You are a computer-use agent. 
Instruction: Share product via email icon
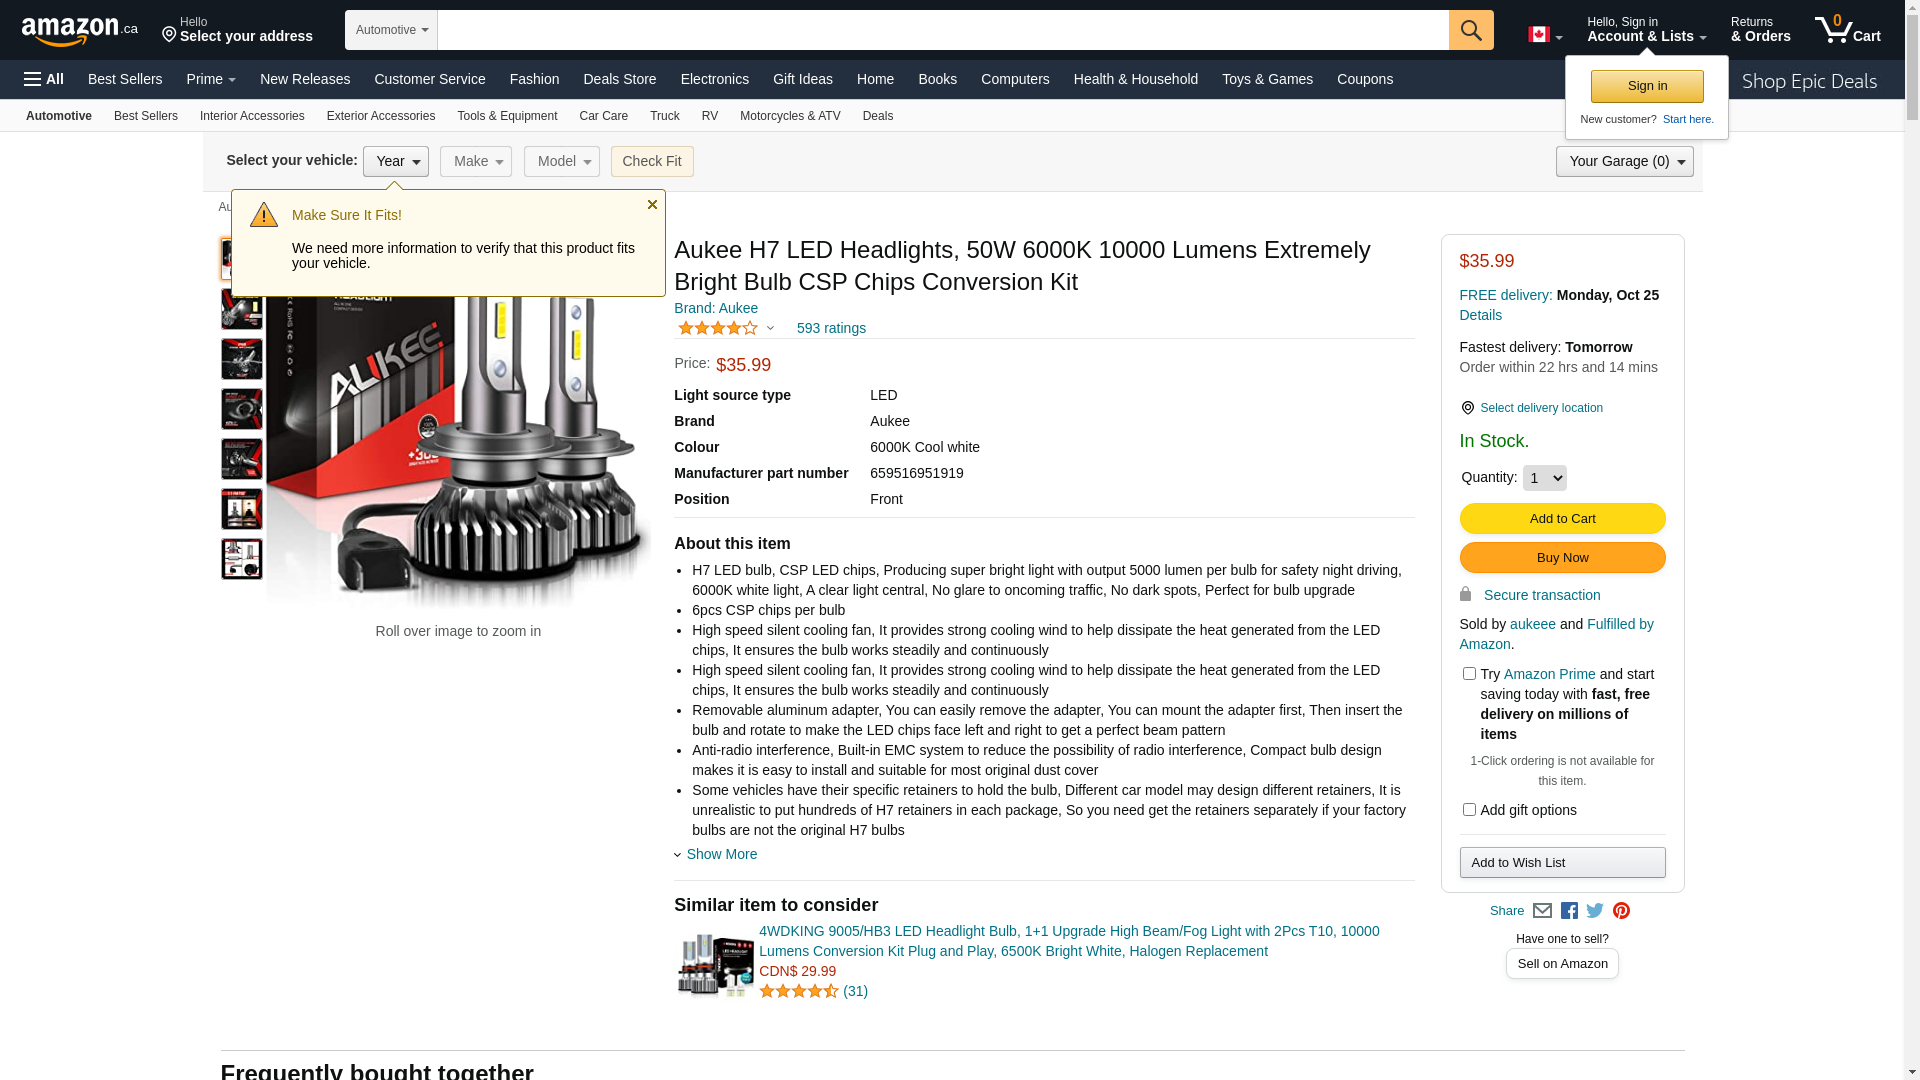(1542, 911)
